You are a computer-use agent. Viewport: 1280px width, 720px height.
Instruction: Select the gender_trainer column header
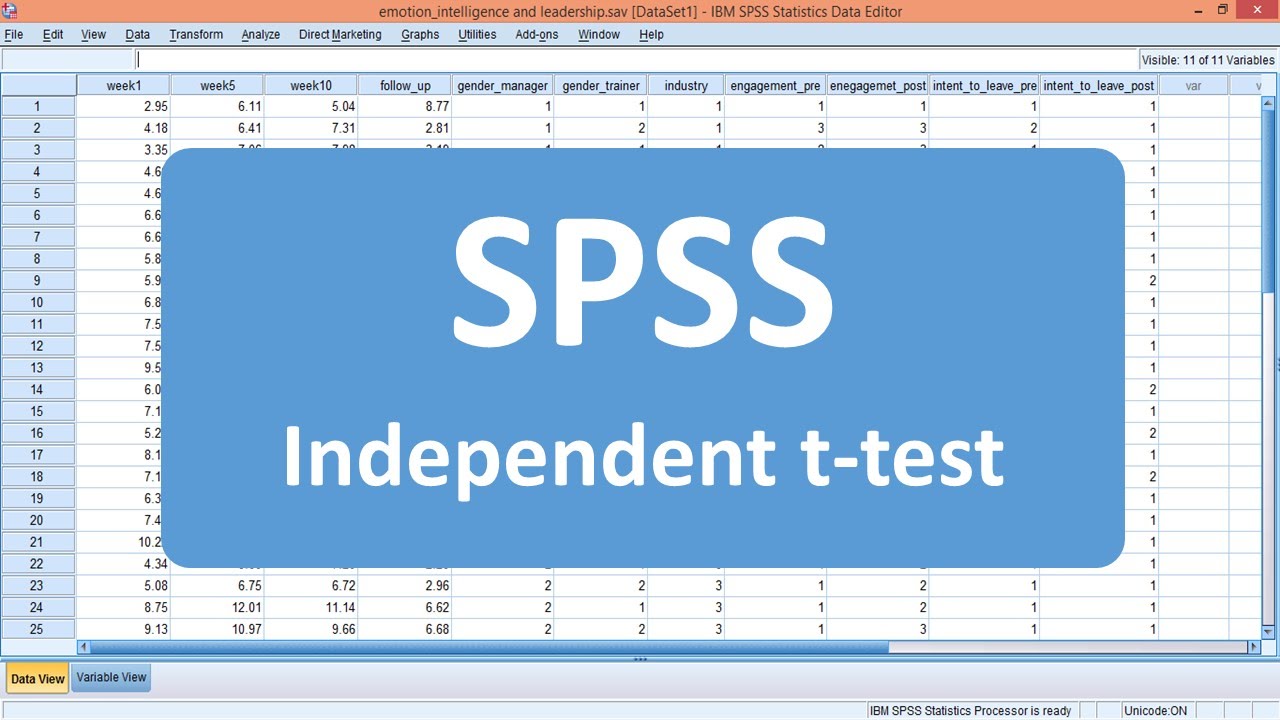601,86
